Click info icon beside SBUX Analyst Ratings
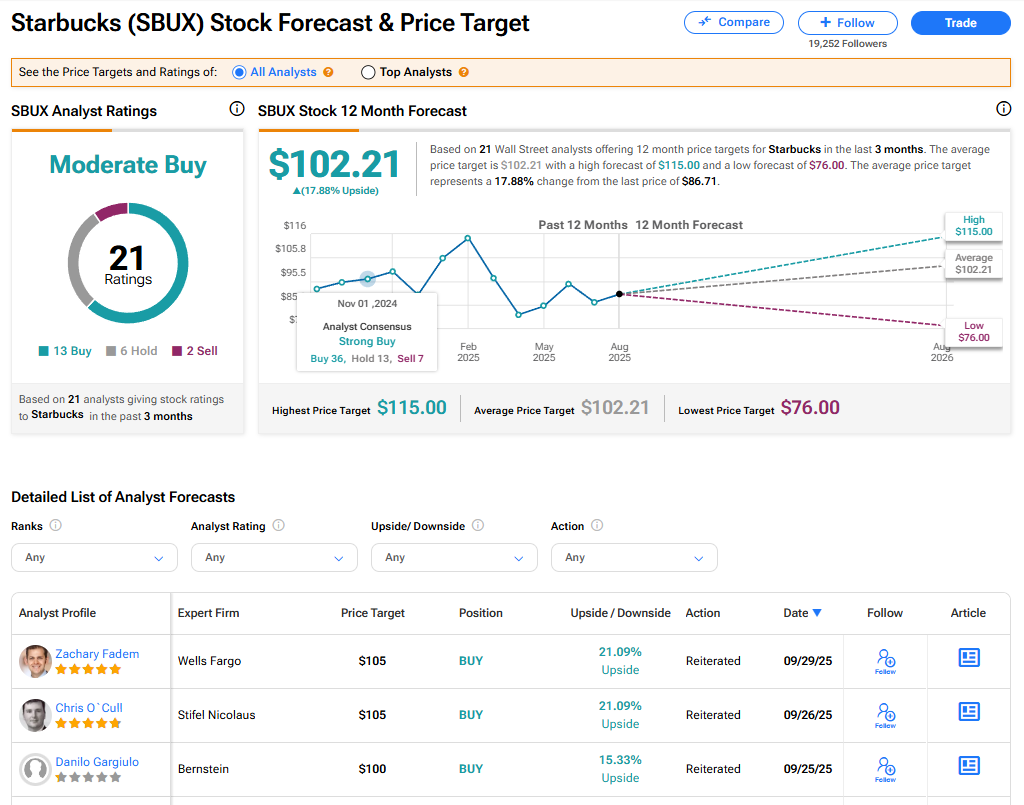Screen dimensions: 1024x805 coord(237,109)
